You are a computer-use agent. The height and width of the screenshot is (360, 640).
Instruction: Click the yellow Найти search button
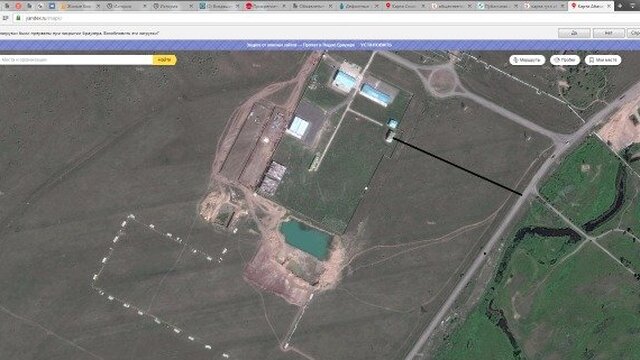[x=164, y=60]
